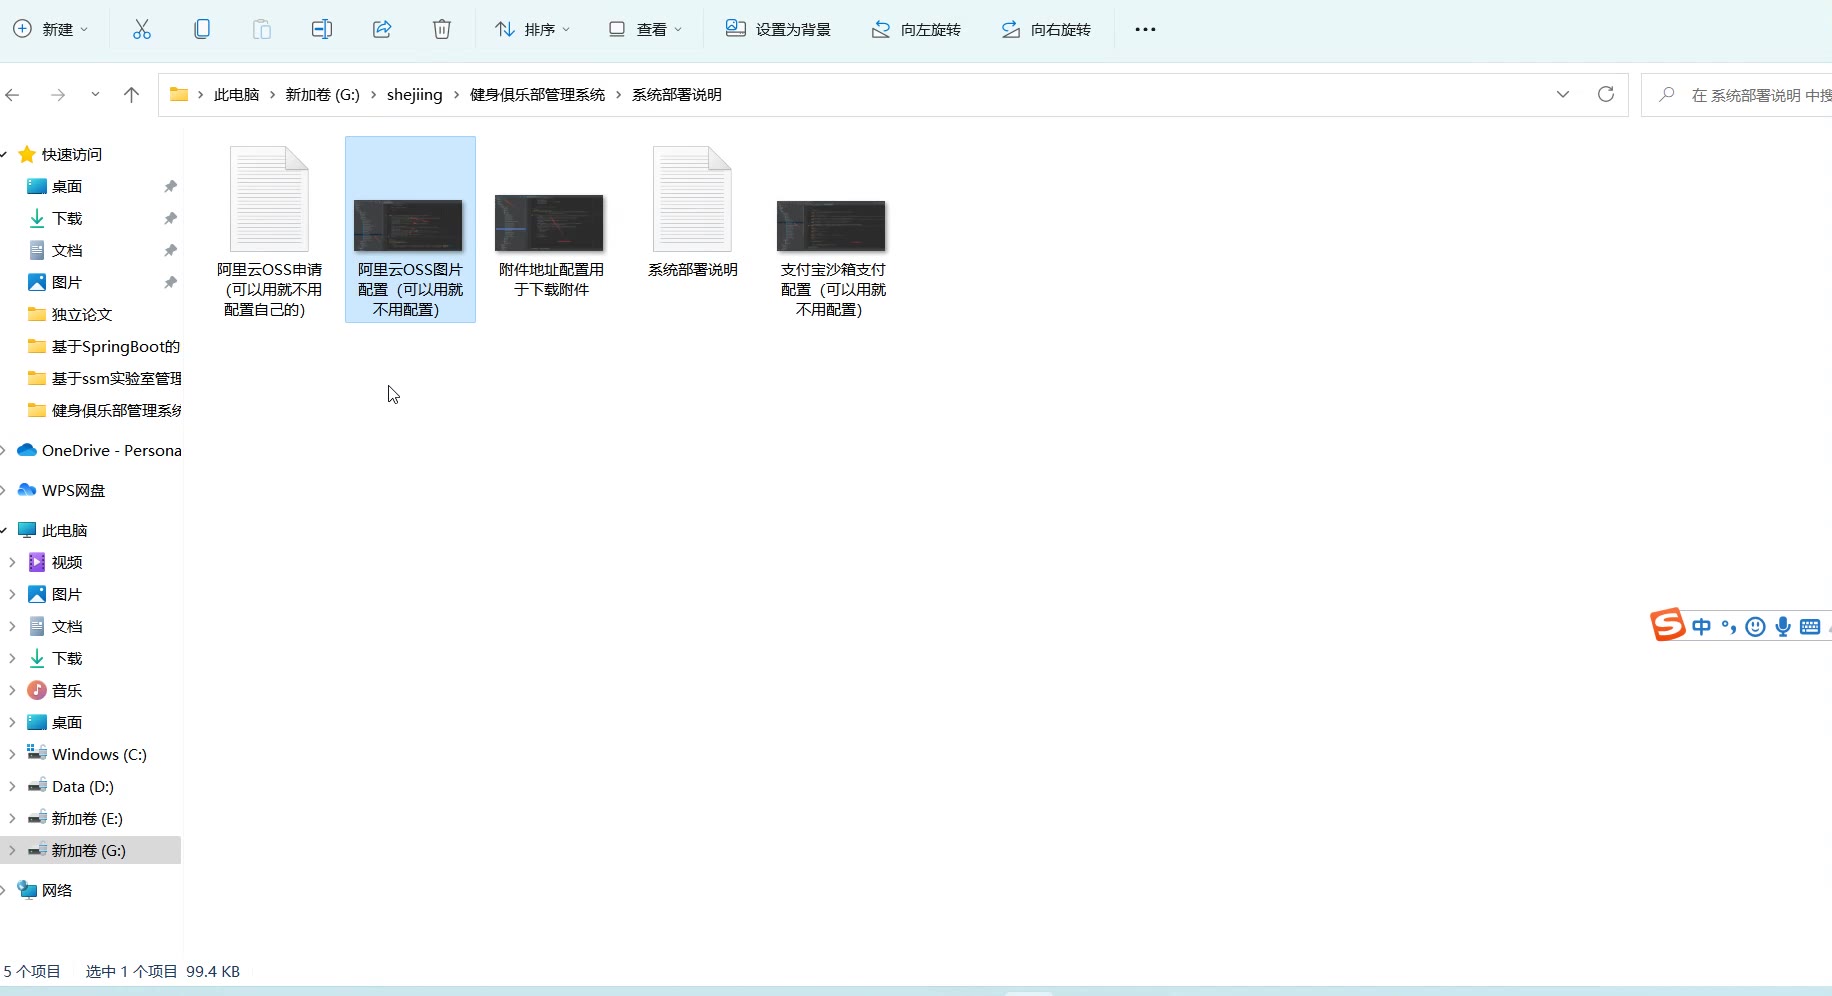
Task: Click the Refresh icon
Action: pyautogui.click(x=1606, y=94)
